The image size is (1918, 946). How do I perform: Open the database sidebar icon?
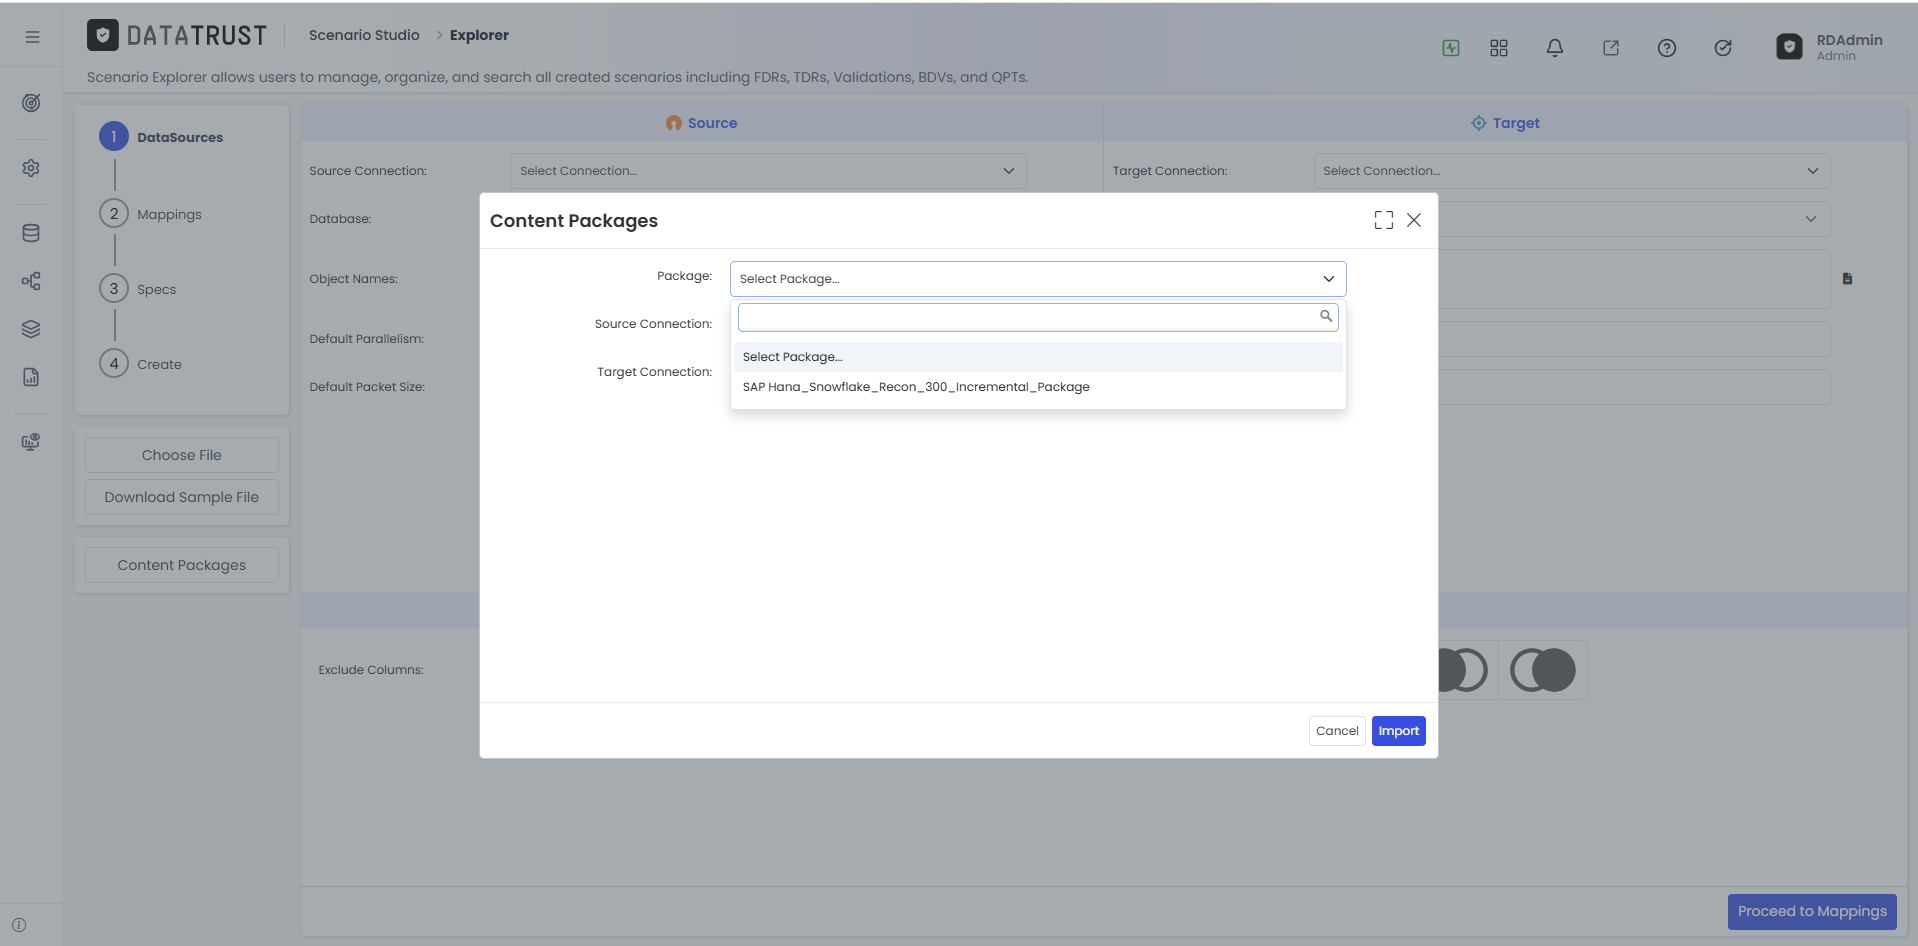pos(31,233)
